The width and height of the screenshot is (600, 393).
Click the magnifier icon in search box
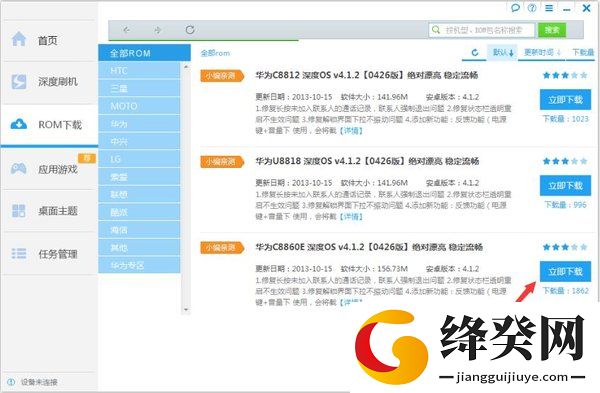pyautogui.click(x=436, y=30)
